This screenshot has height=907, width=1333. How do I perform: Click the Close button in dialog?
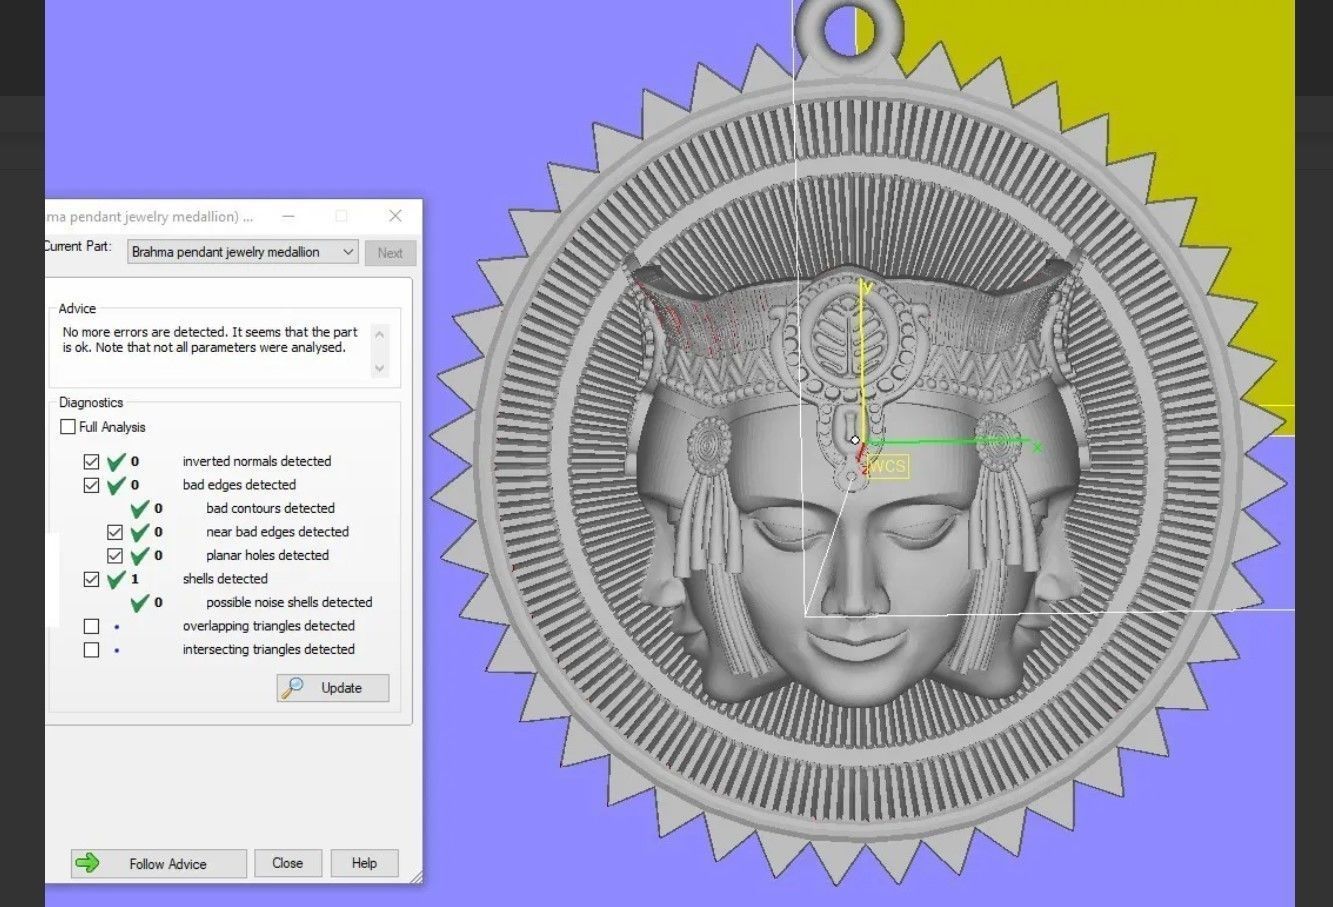[287, 863]
